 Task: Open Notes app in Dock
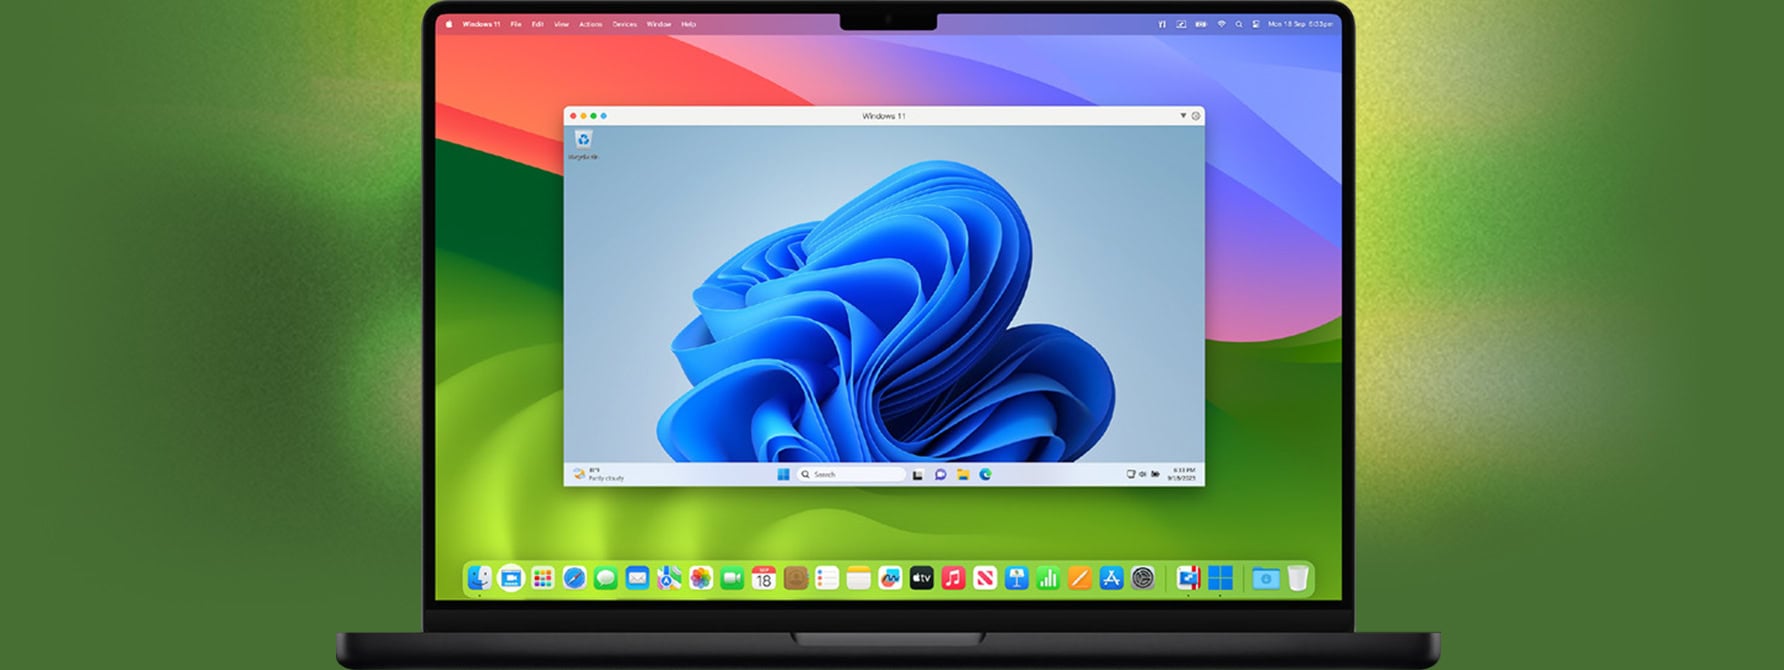point(858,578)
